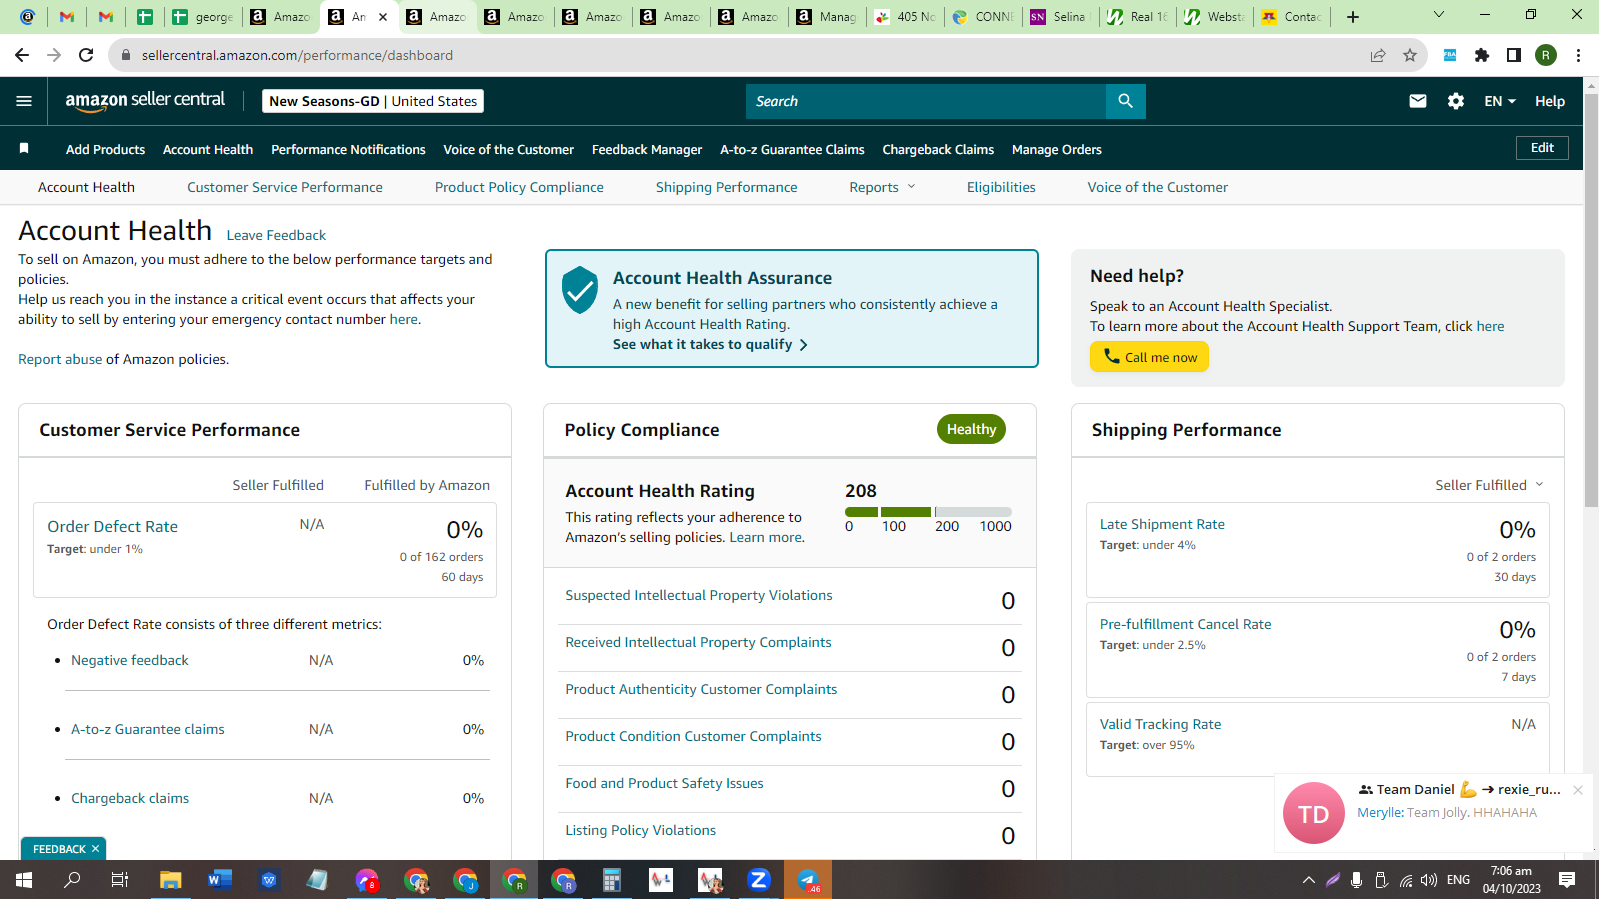Viewport: 1599px width, 899px height.
Task: Reload the current page
Action: point(86,55)
